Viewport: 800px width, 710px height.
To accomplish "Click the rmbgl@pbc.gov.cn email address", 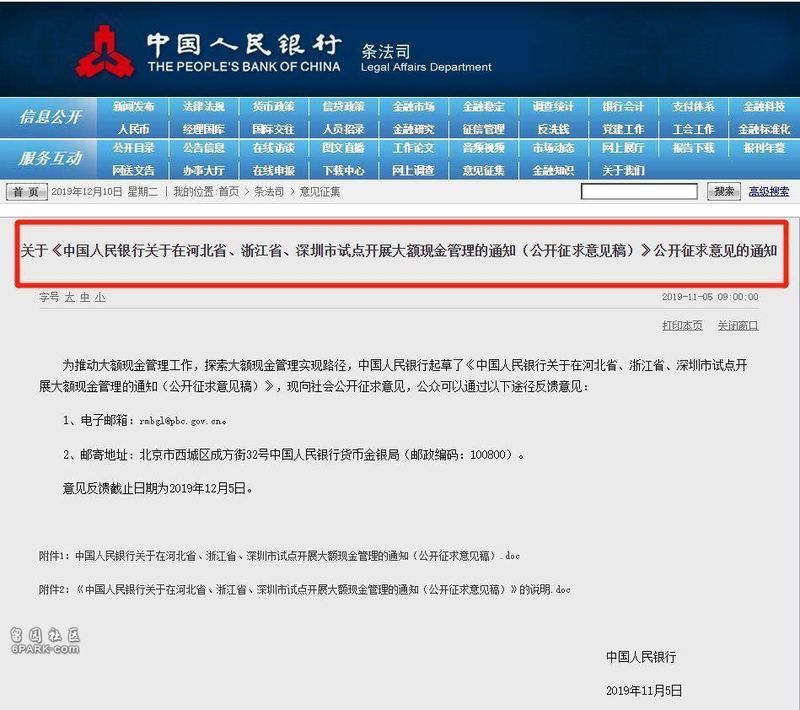I will [x=183, y=421].
